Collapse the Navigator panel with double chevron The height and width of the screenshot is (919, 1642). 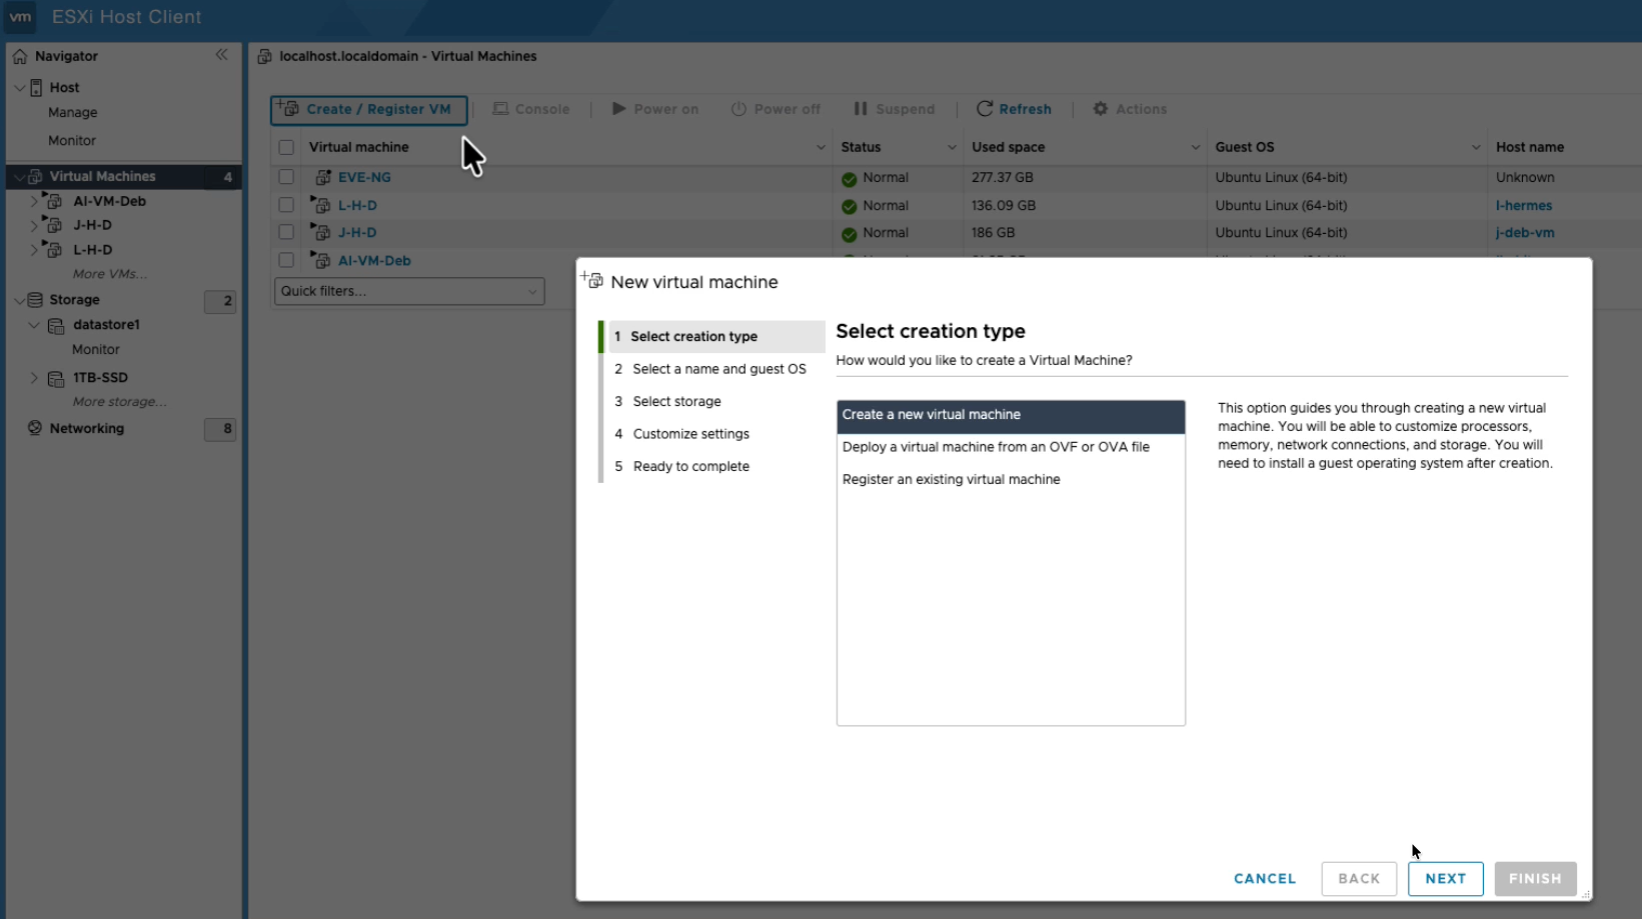[x=221, y=55]
